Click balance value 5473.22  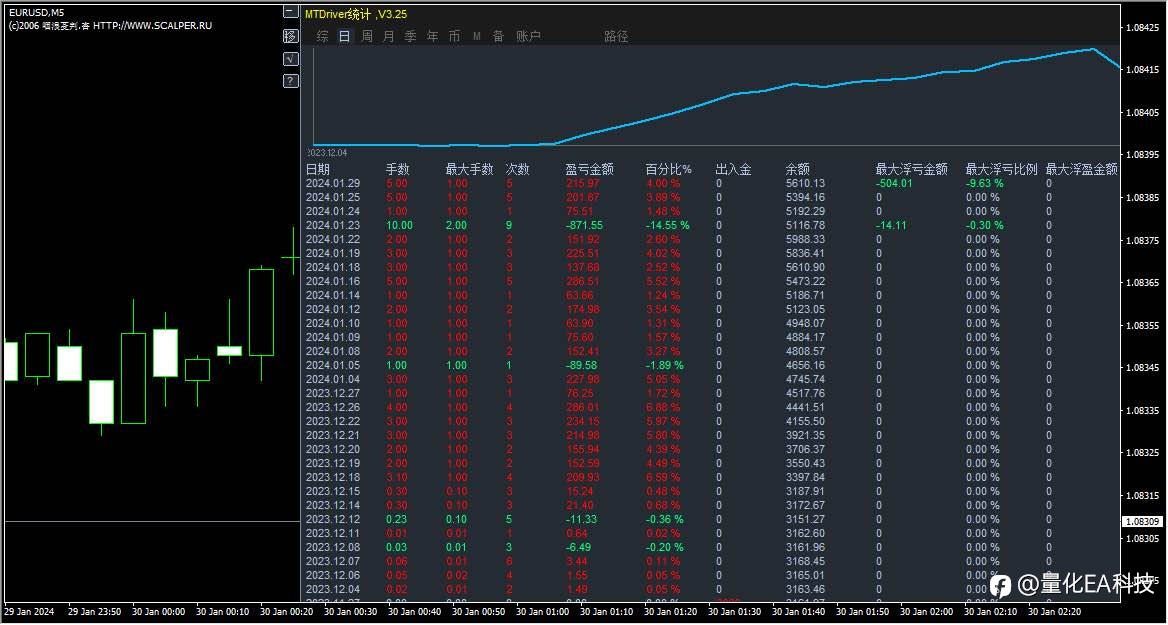(x=805, y=281)
